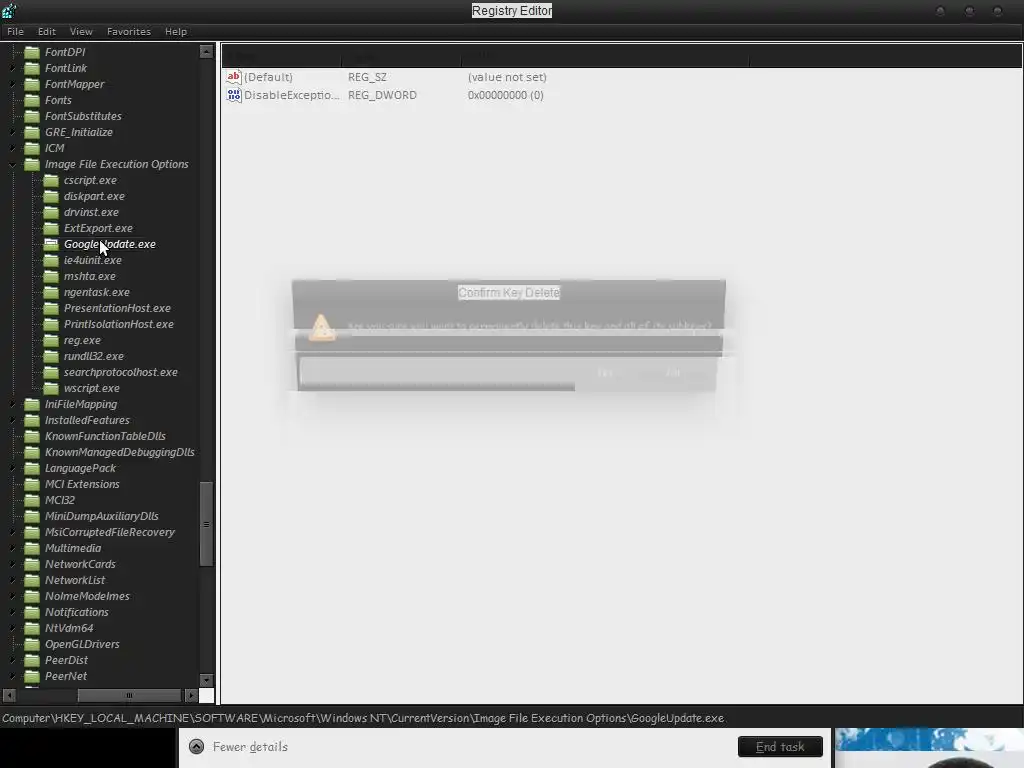Image resolution: width=1024 pixels, height=768 pixels.
Task: Select the KnownManagedDebuggingDlls key
Action: tap(120, 452)
